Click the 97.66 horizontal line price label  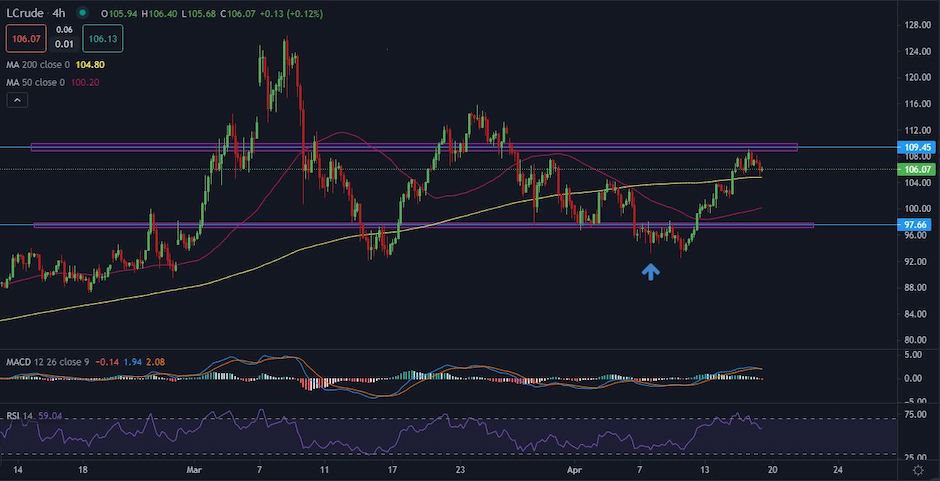coord(917,224)
